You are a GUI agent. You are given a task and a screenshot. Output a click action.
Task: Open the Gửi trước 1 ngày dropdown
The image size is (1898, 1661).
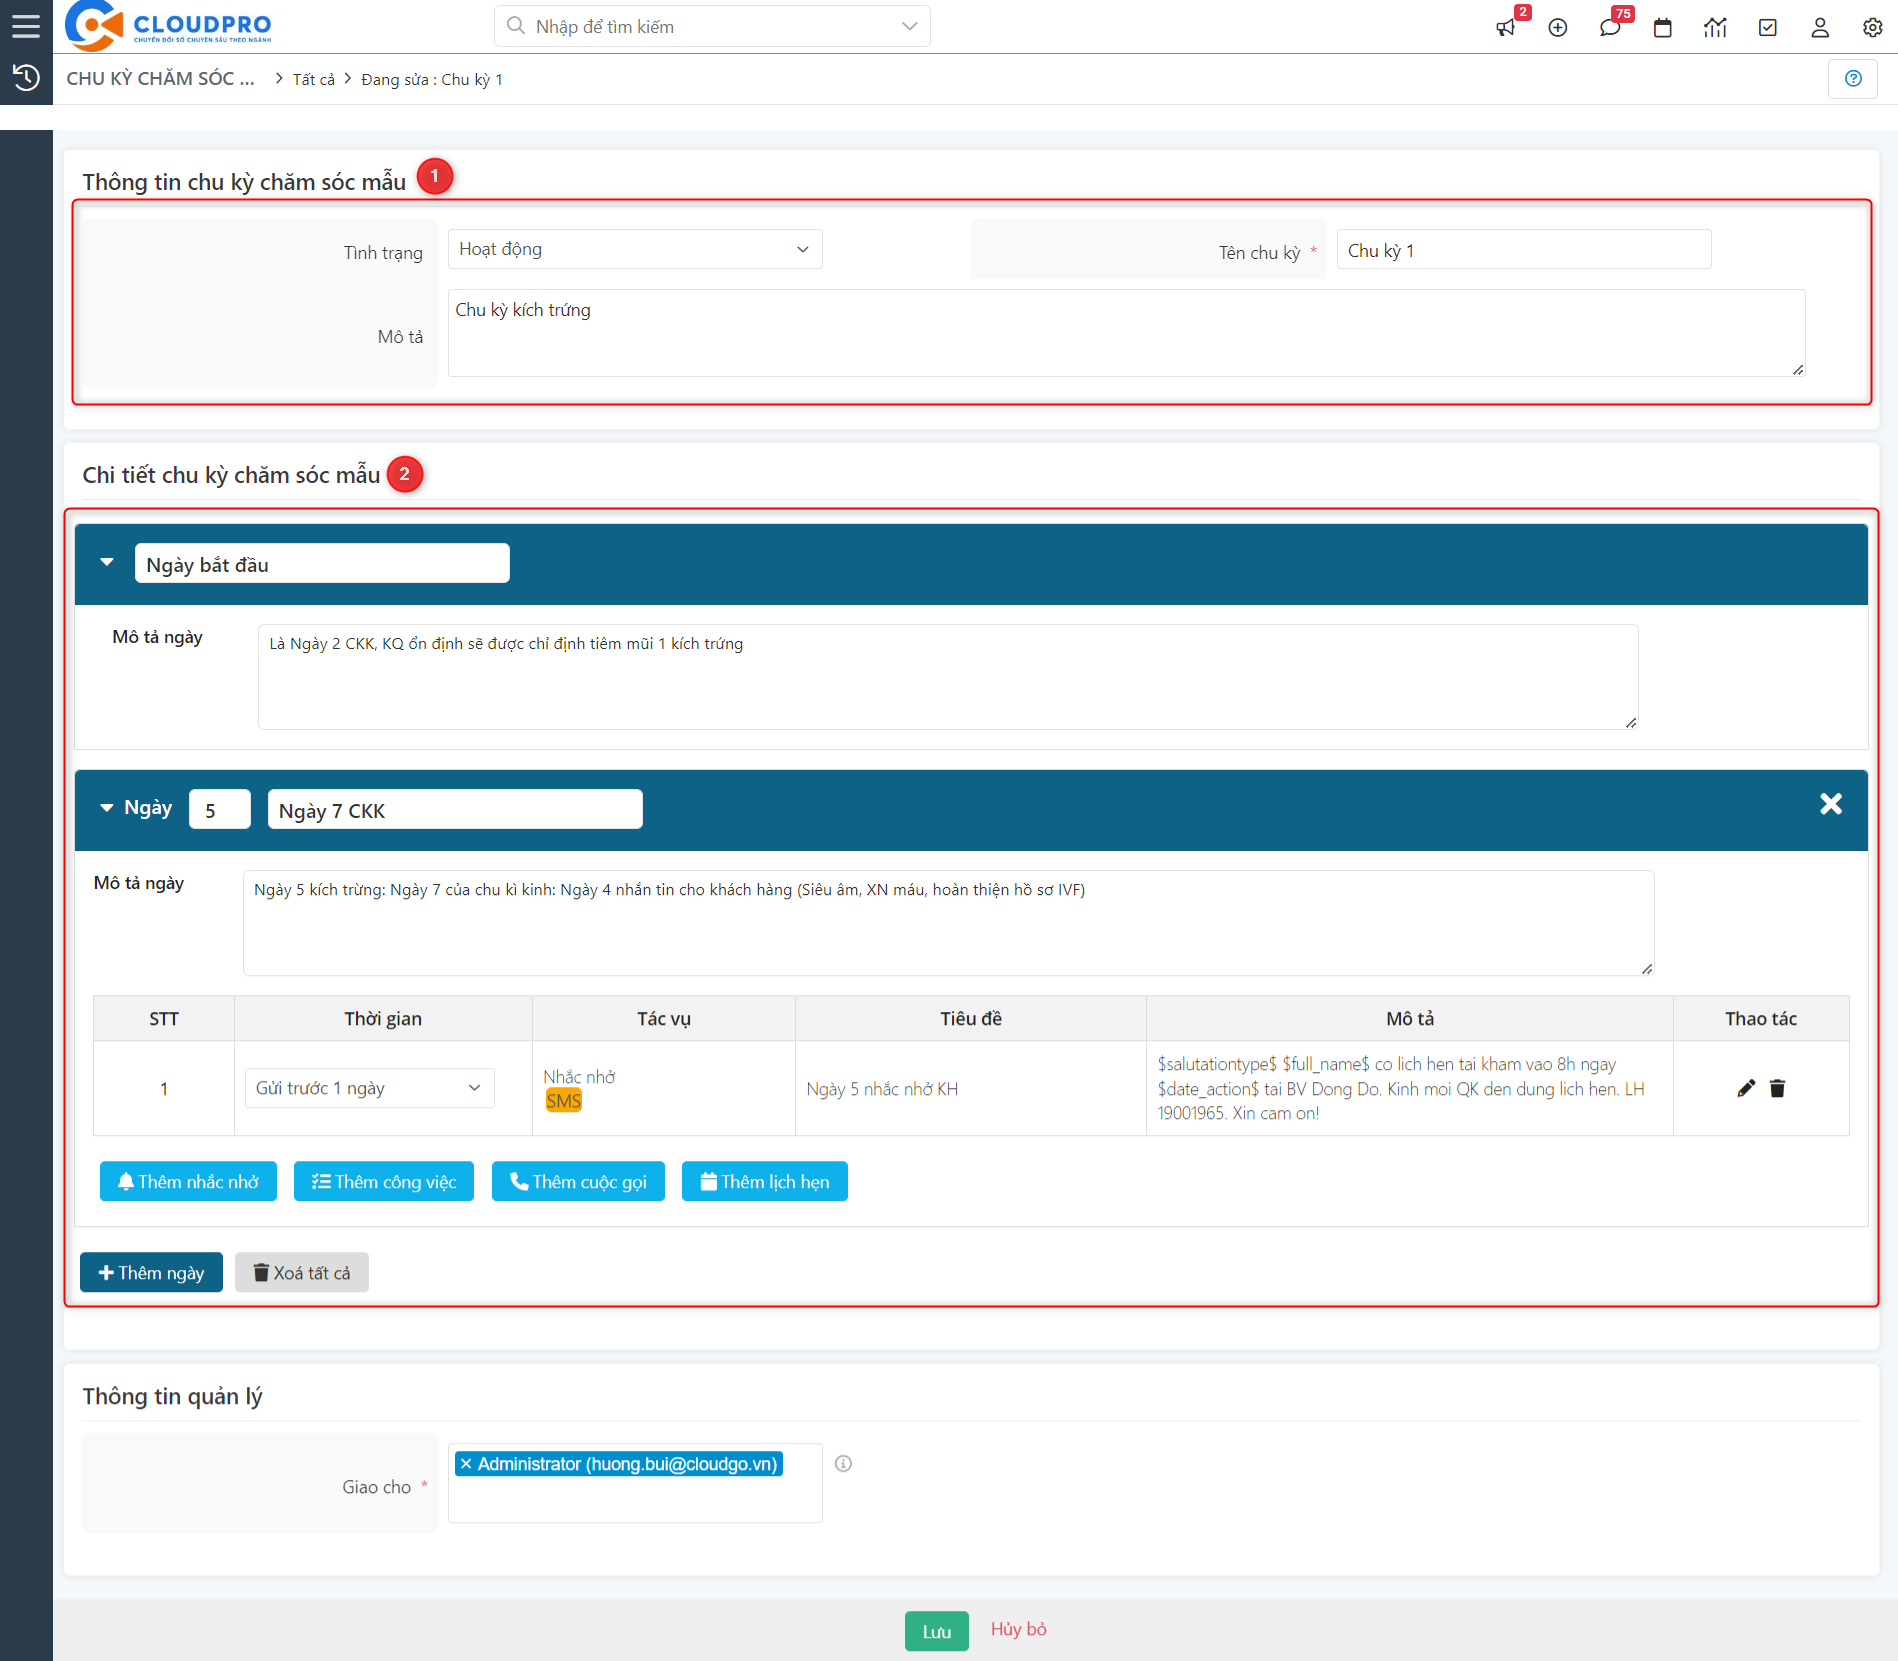coord(369,1088)
